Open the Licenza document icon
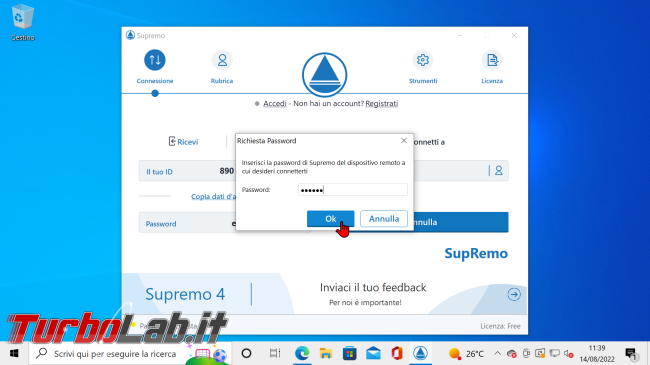 click(x=492, y=60)
